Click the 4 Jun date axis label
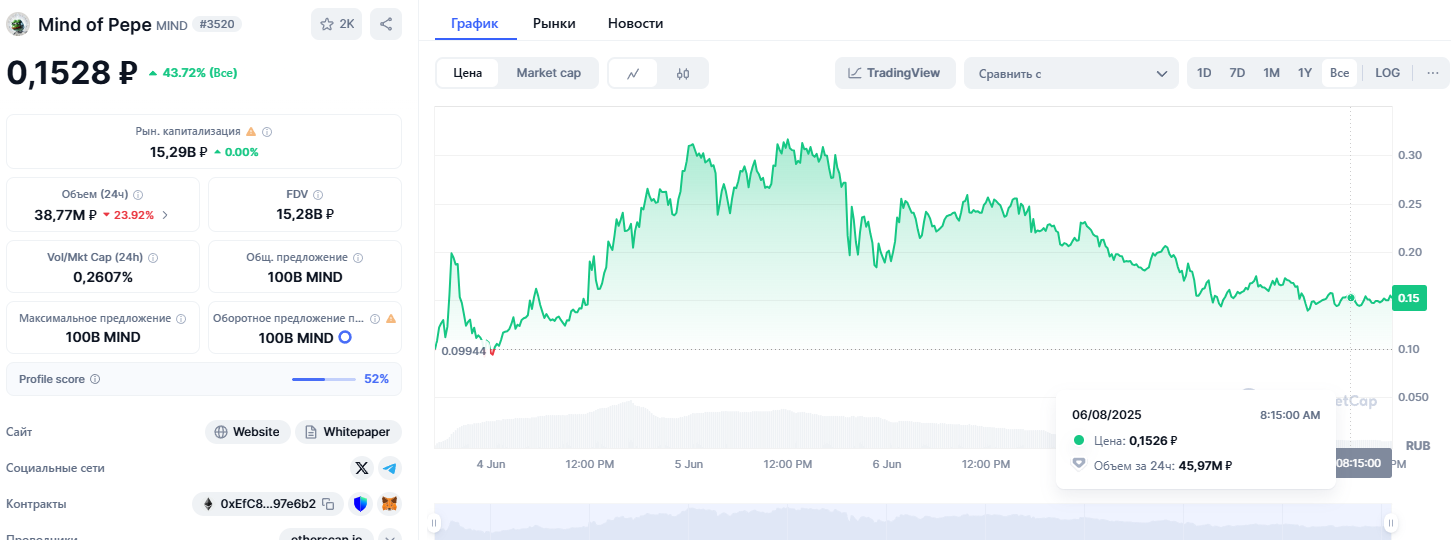 pos(491,464)
